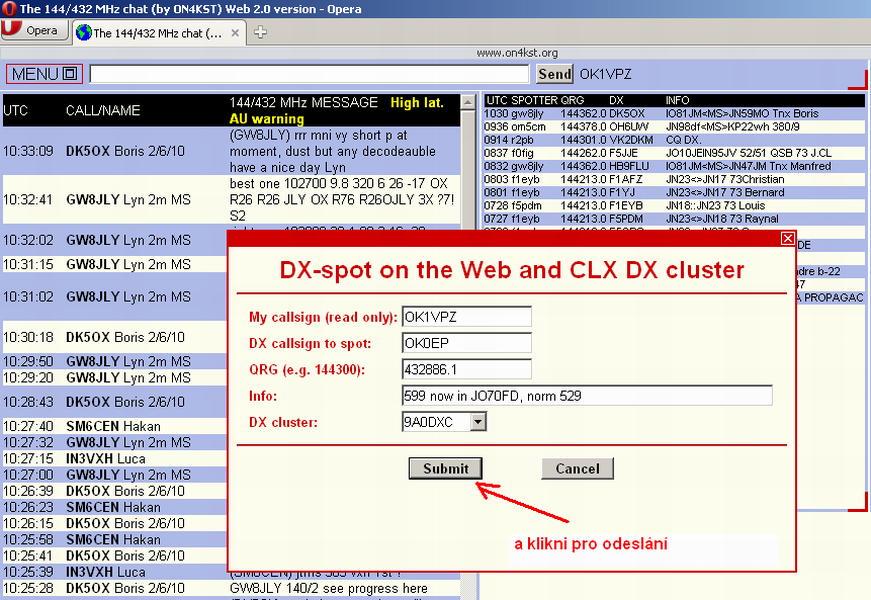Click the DX callsign to spot field
The width and height of the screenshot is (871, 600).
tap(466, 343)
